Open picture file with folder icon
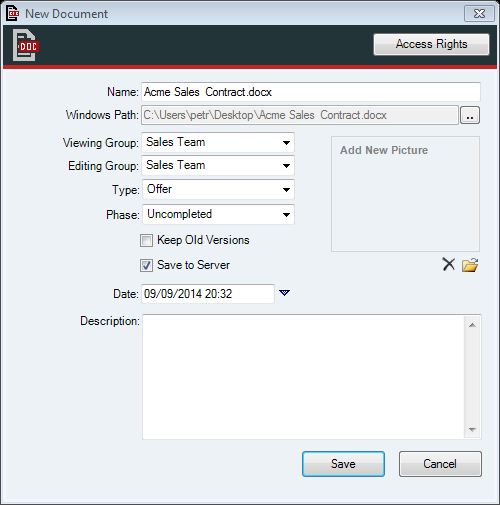Image resolution: width=500 pixels, height=505 pixels. (x=470, y=265)
